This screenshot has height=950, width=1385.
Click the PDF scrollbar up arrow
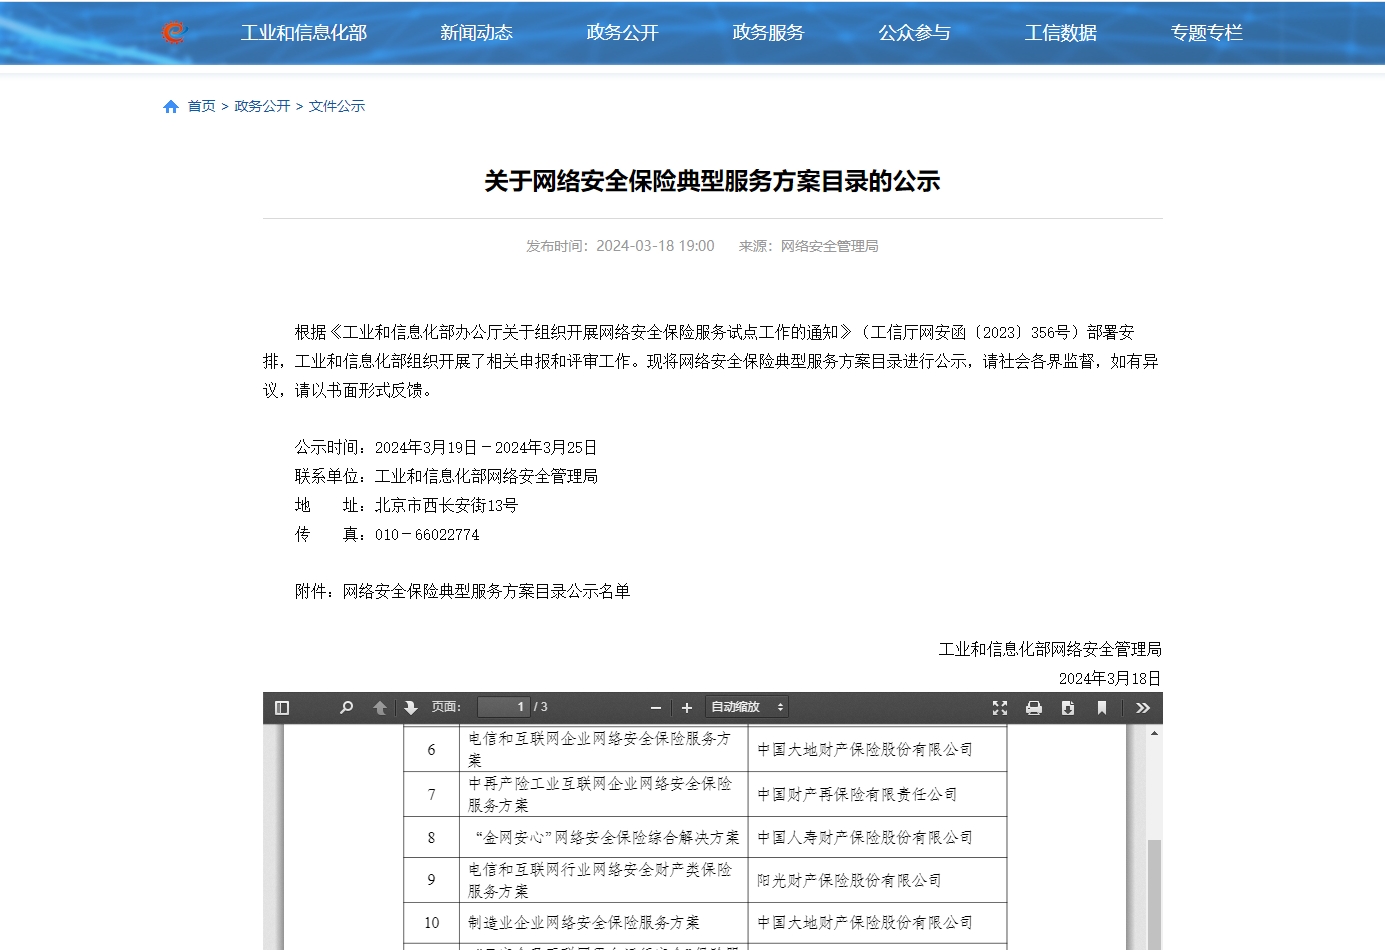click(x=1154, y=733)
